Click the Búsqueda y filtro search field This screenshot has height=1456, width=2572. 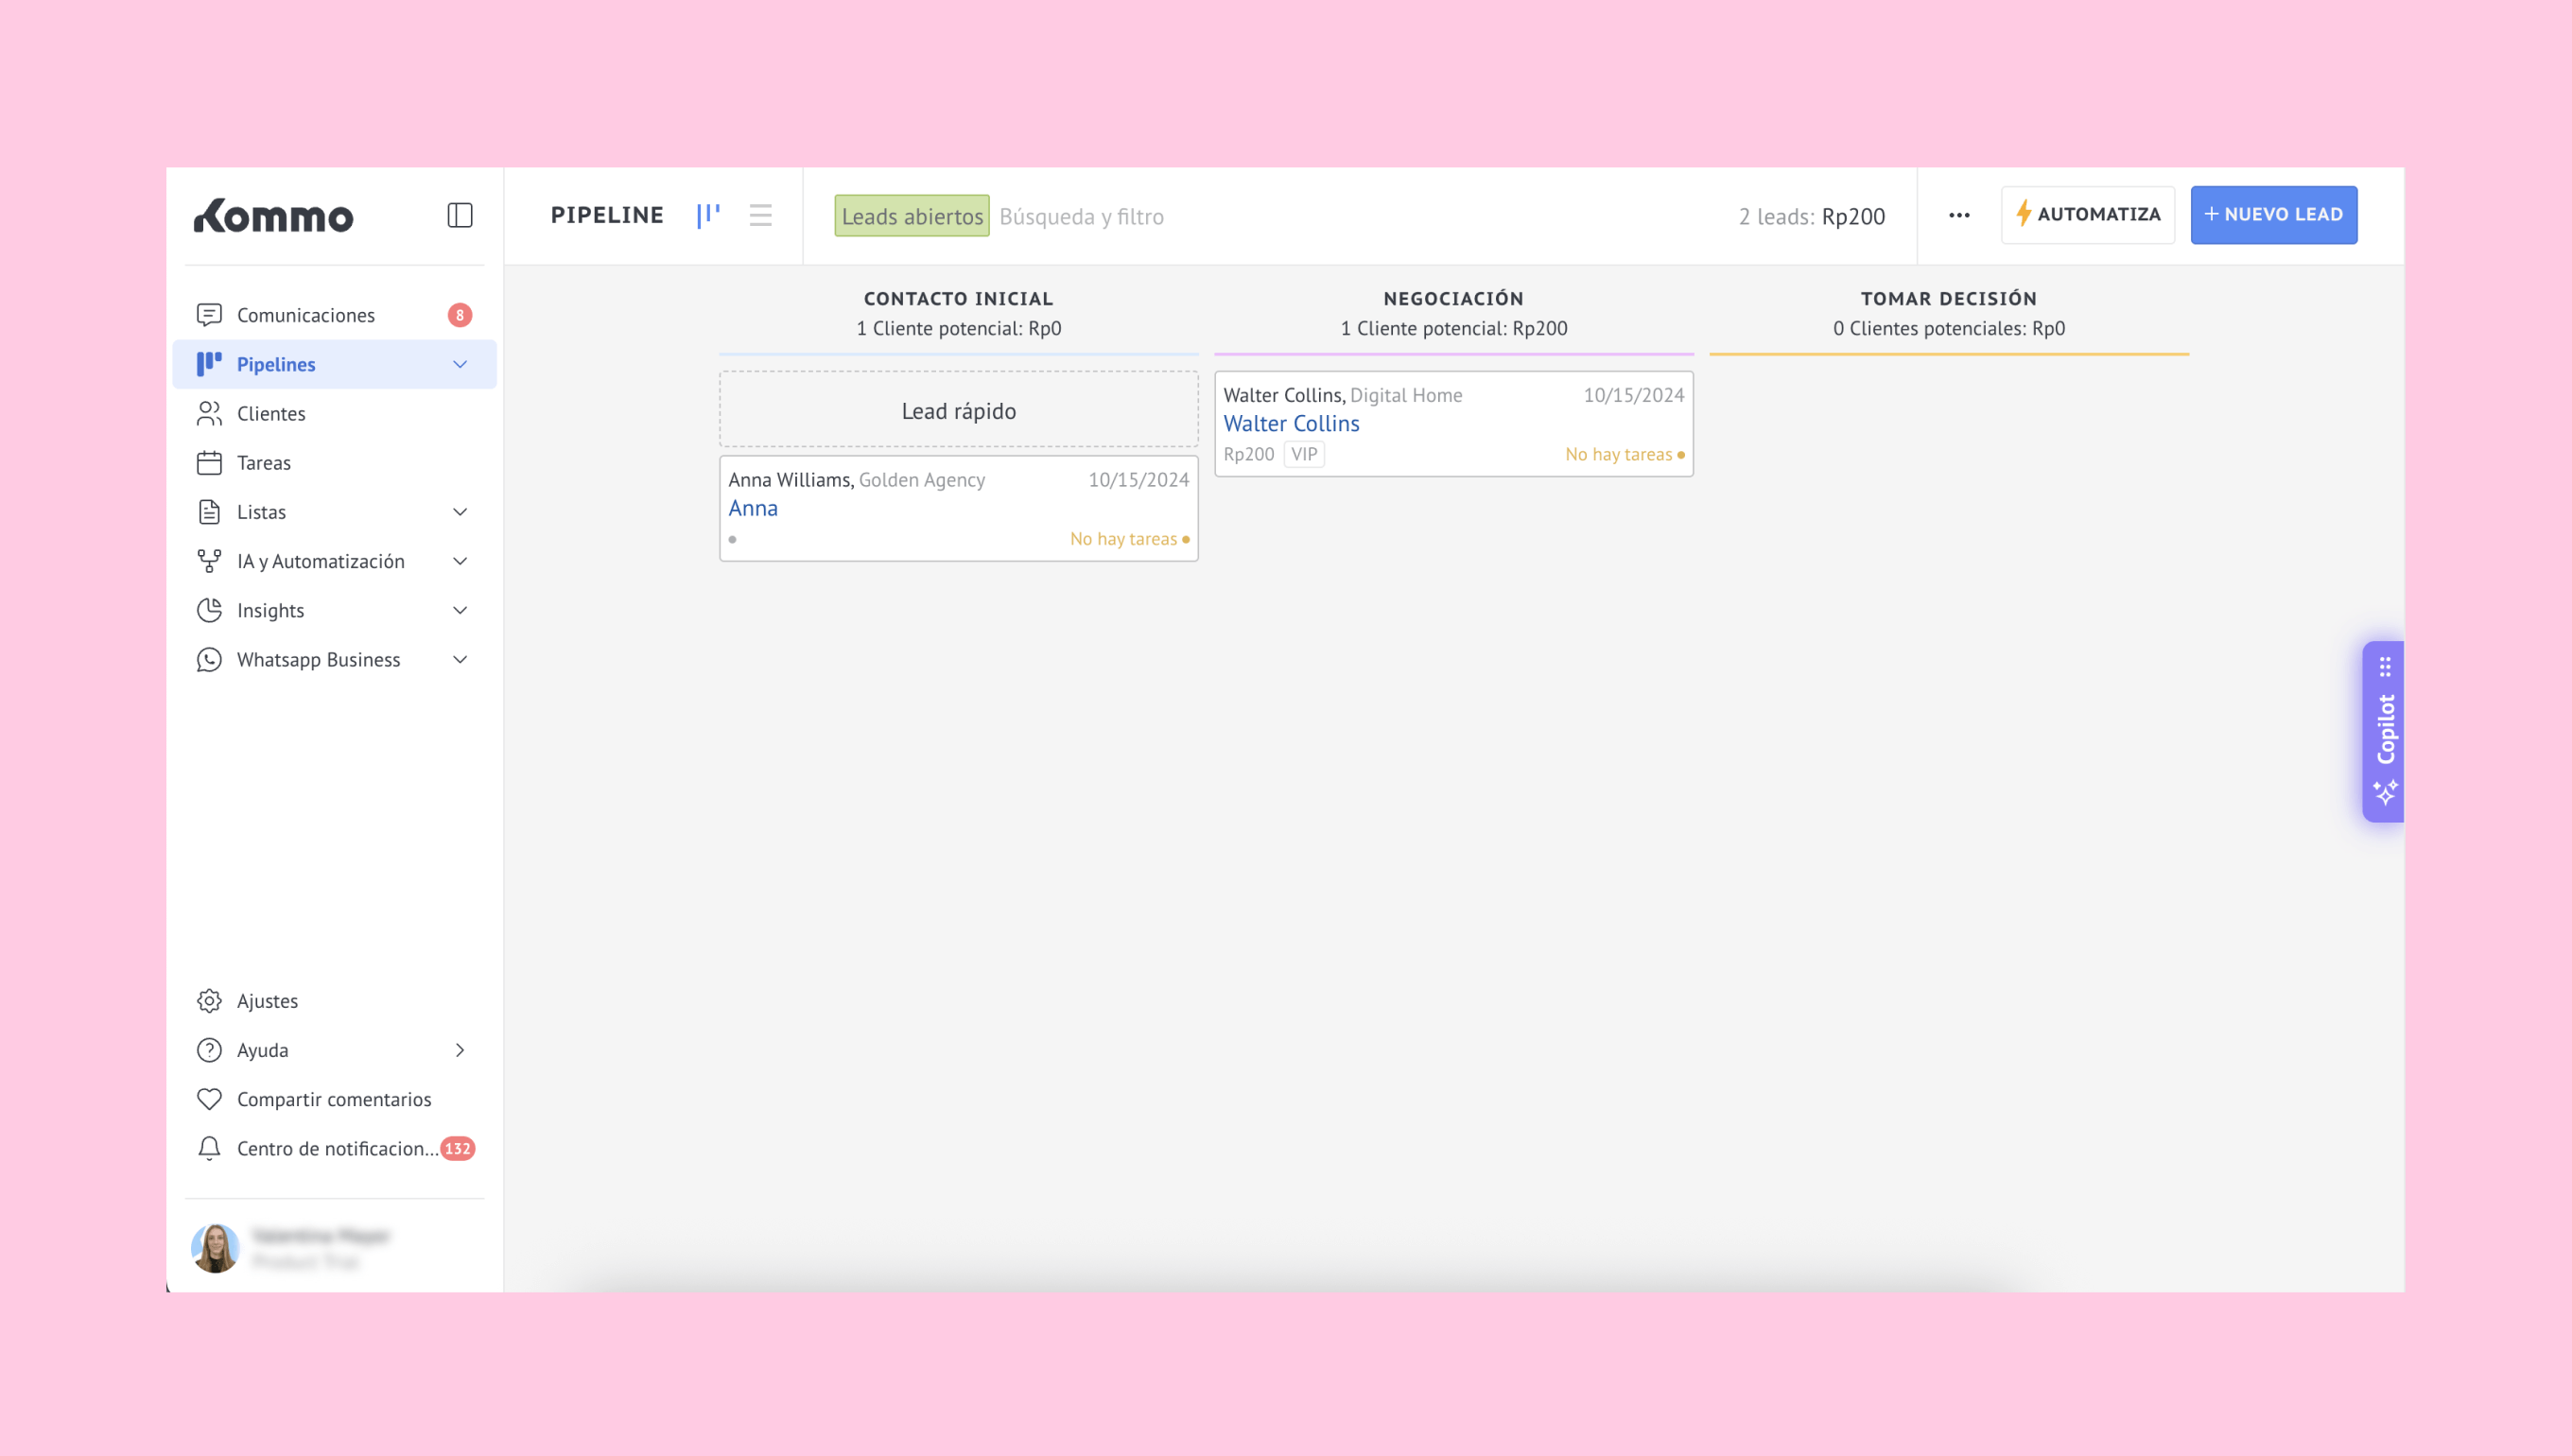point(1081,217)
